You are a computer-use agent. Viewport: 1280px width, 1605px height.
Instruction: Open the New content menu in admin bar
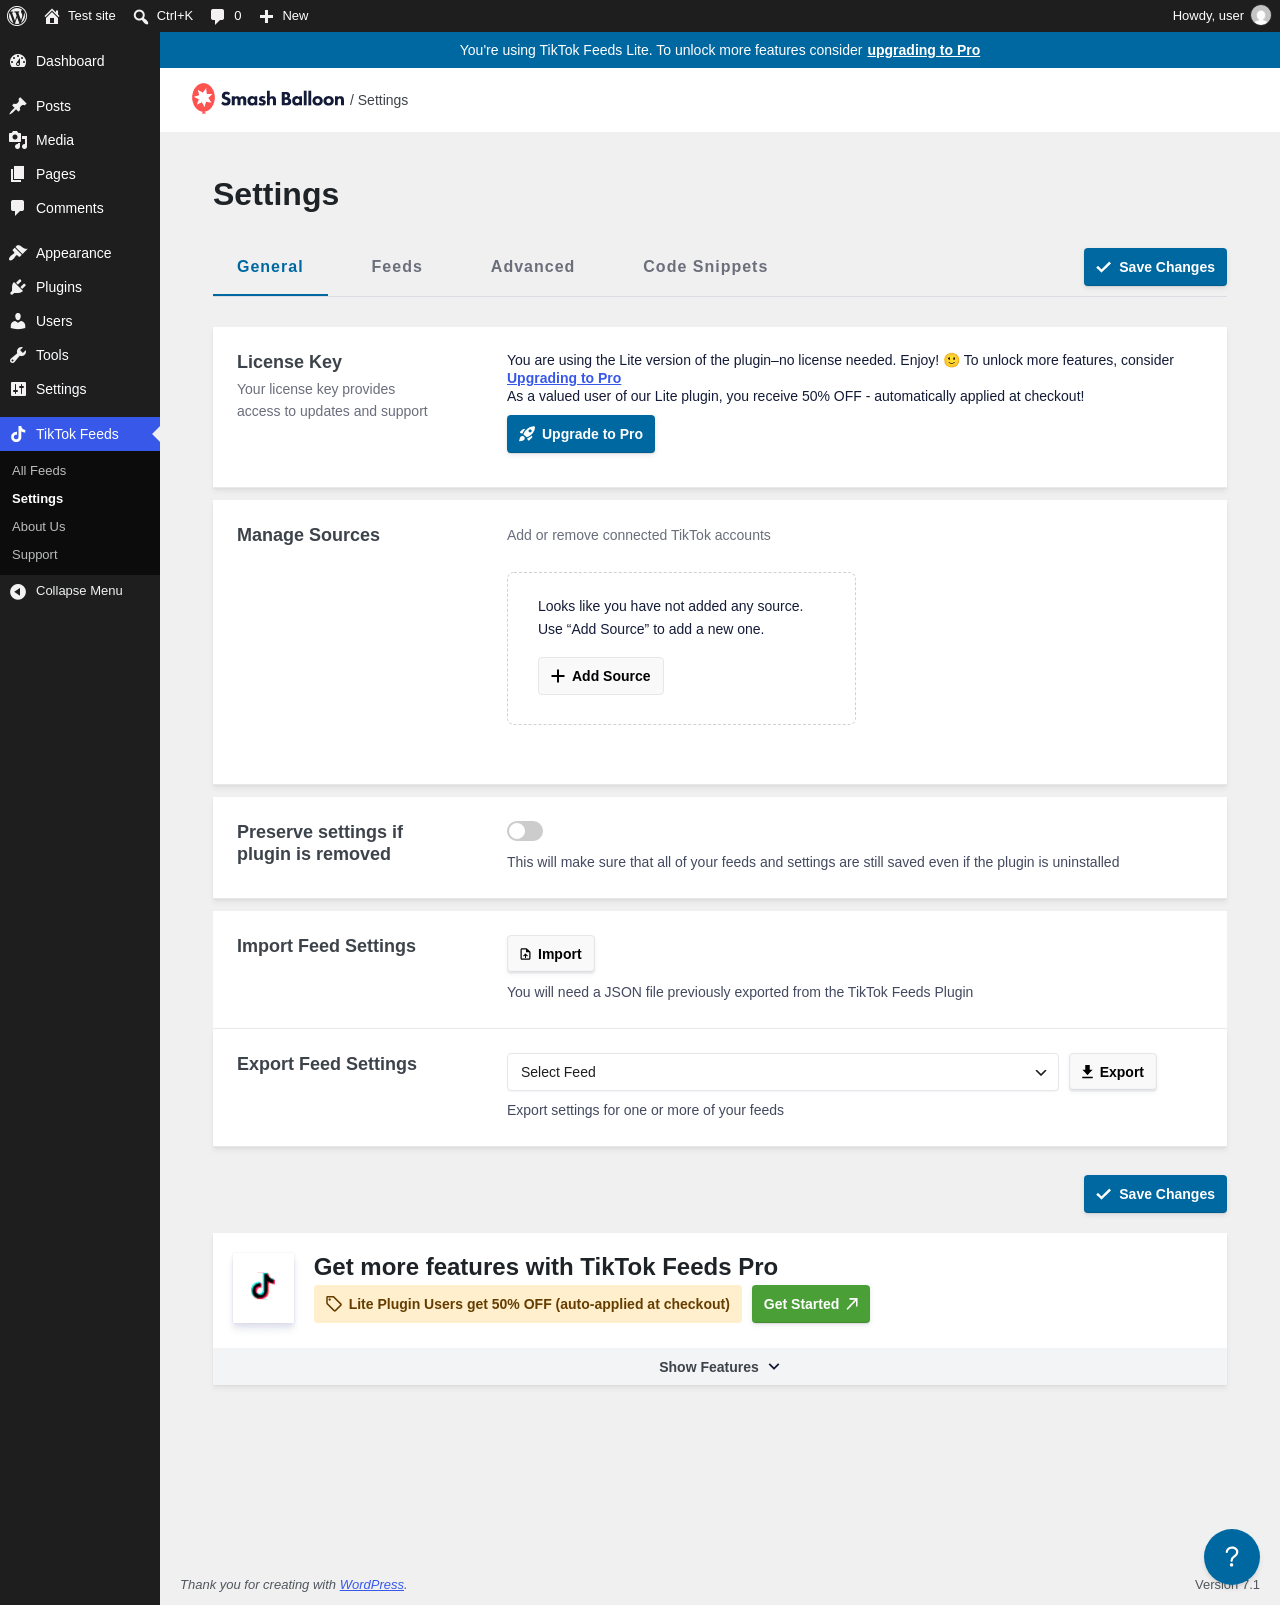(x=284, y=16)
